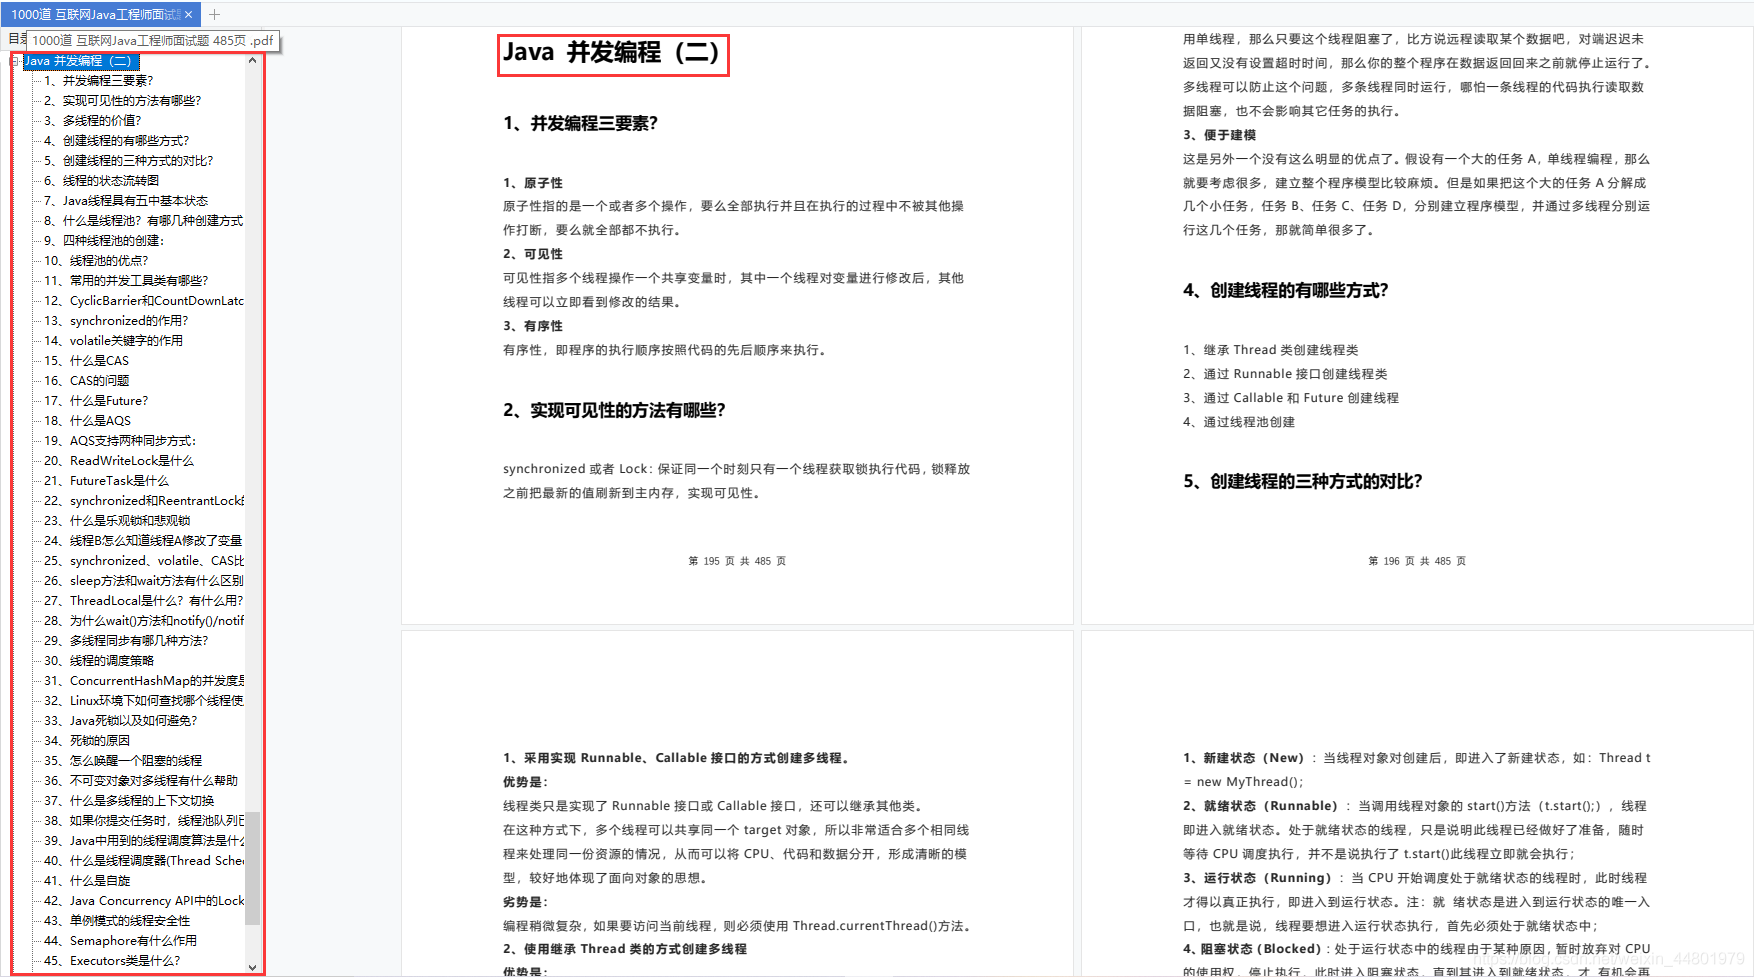
Task: Select outline item 30、线程的调度策略
Action: tap(99, 661)
